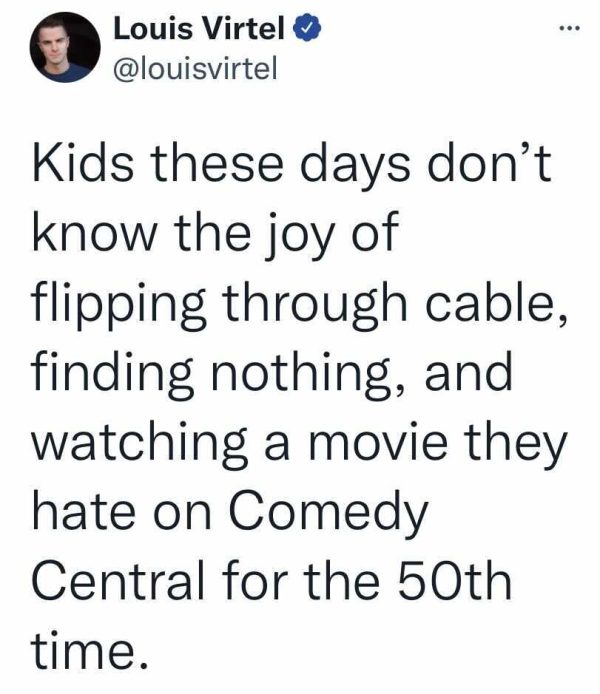Open Louis Virtel's profile picture
Image resolution: width=600 pixels, height=694 pixels.
coord(65,47)
